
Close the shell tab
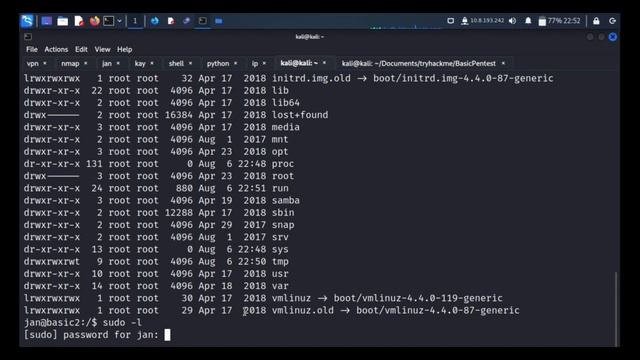(x=190, y=63)
